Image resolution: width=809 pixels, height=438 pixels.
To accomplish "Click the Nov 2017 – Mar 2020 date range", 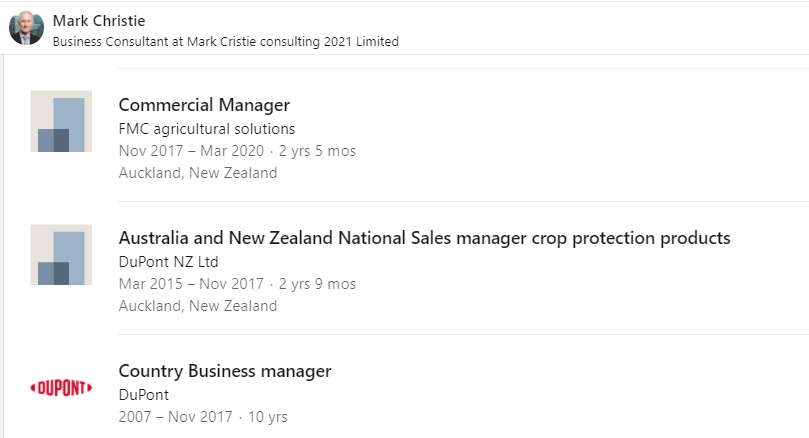I will tap(191, 151).
